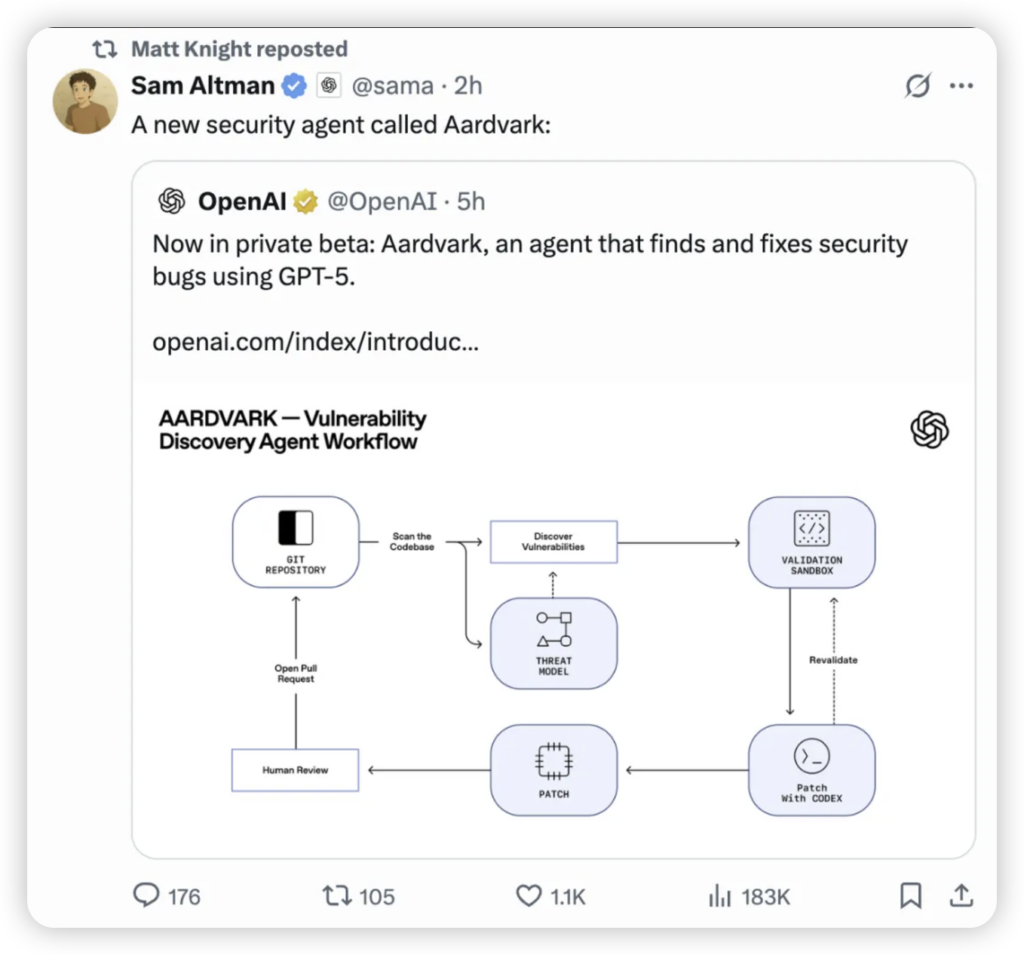Click the '2h' post timestamp

468,86
